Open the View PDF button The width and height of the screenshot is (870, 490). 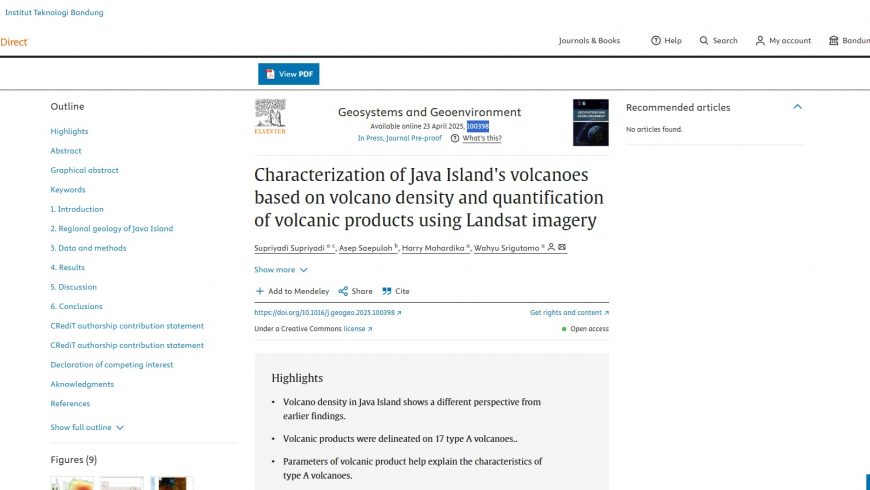(x=289, y=74)
